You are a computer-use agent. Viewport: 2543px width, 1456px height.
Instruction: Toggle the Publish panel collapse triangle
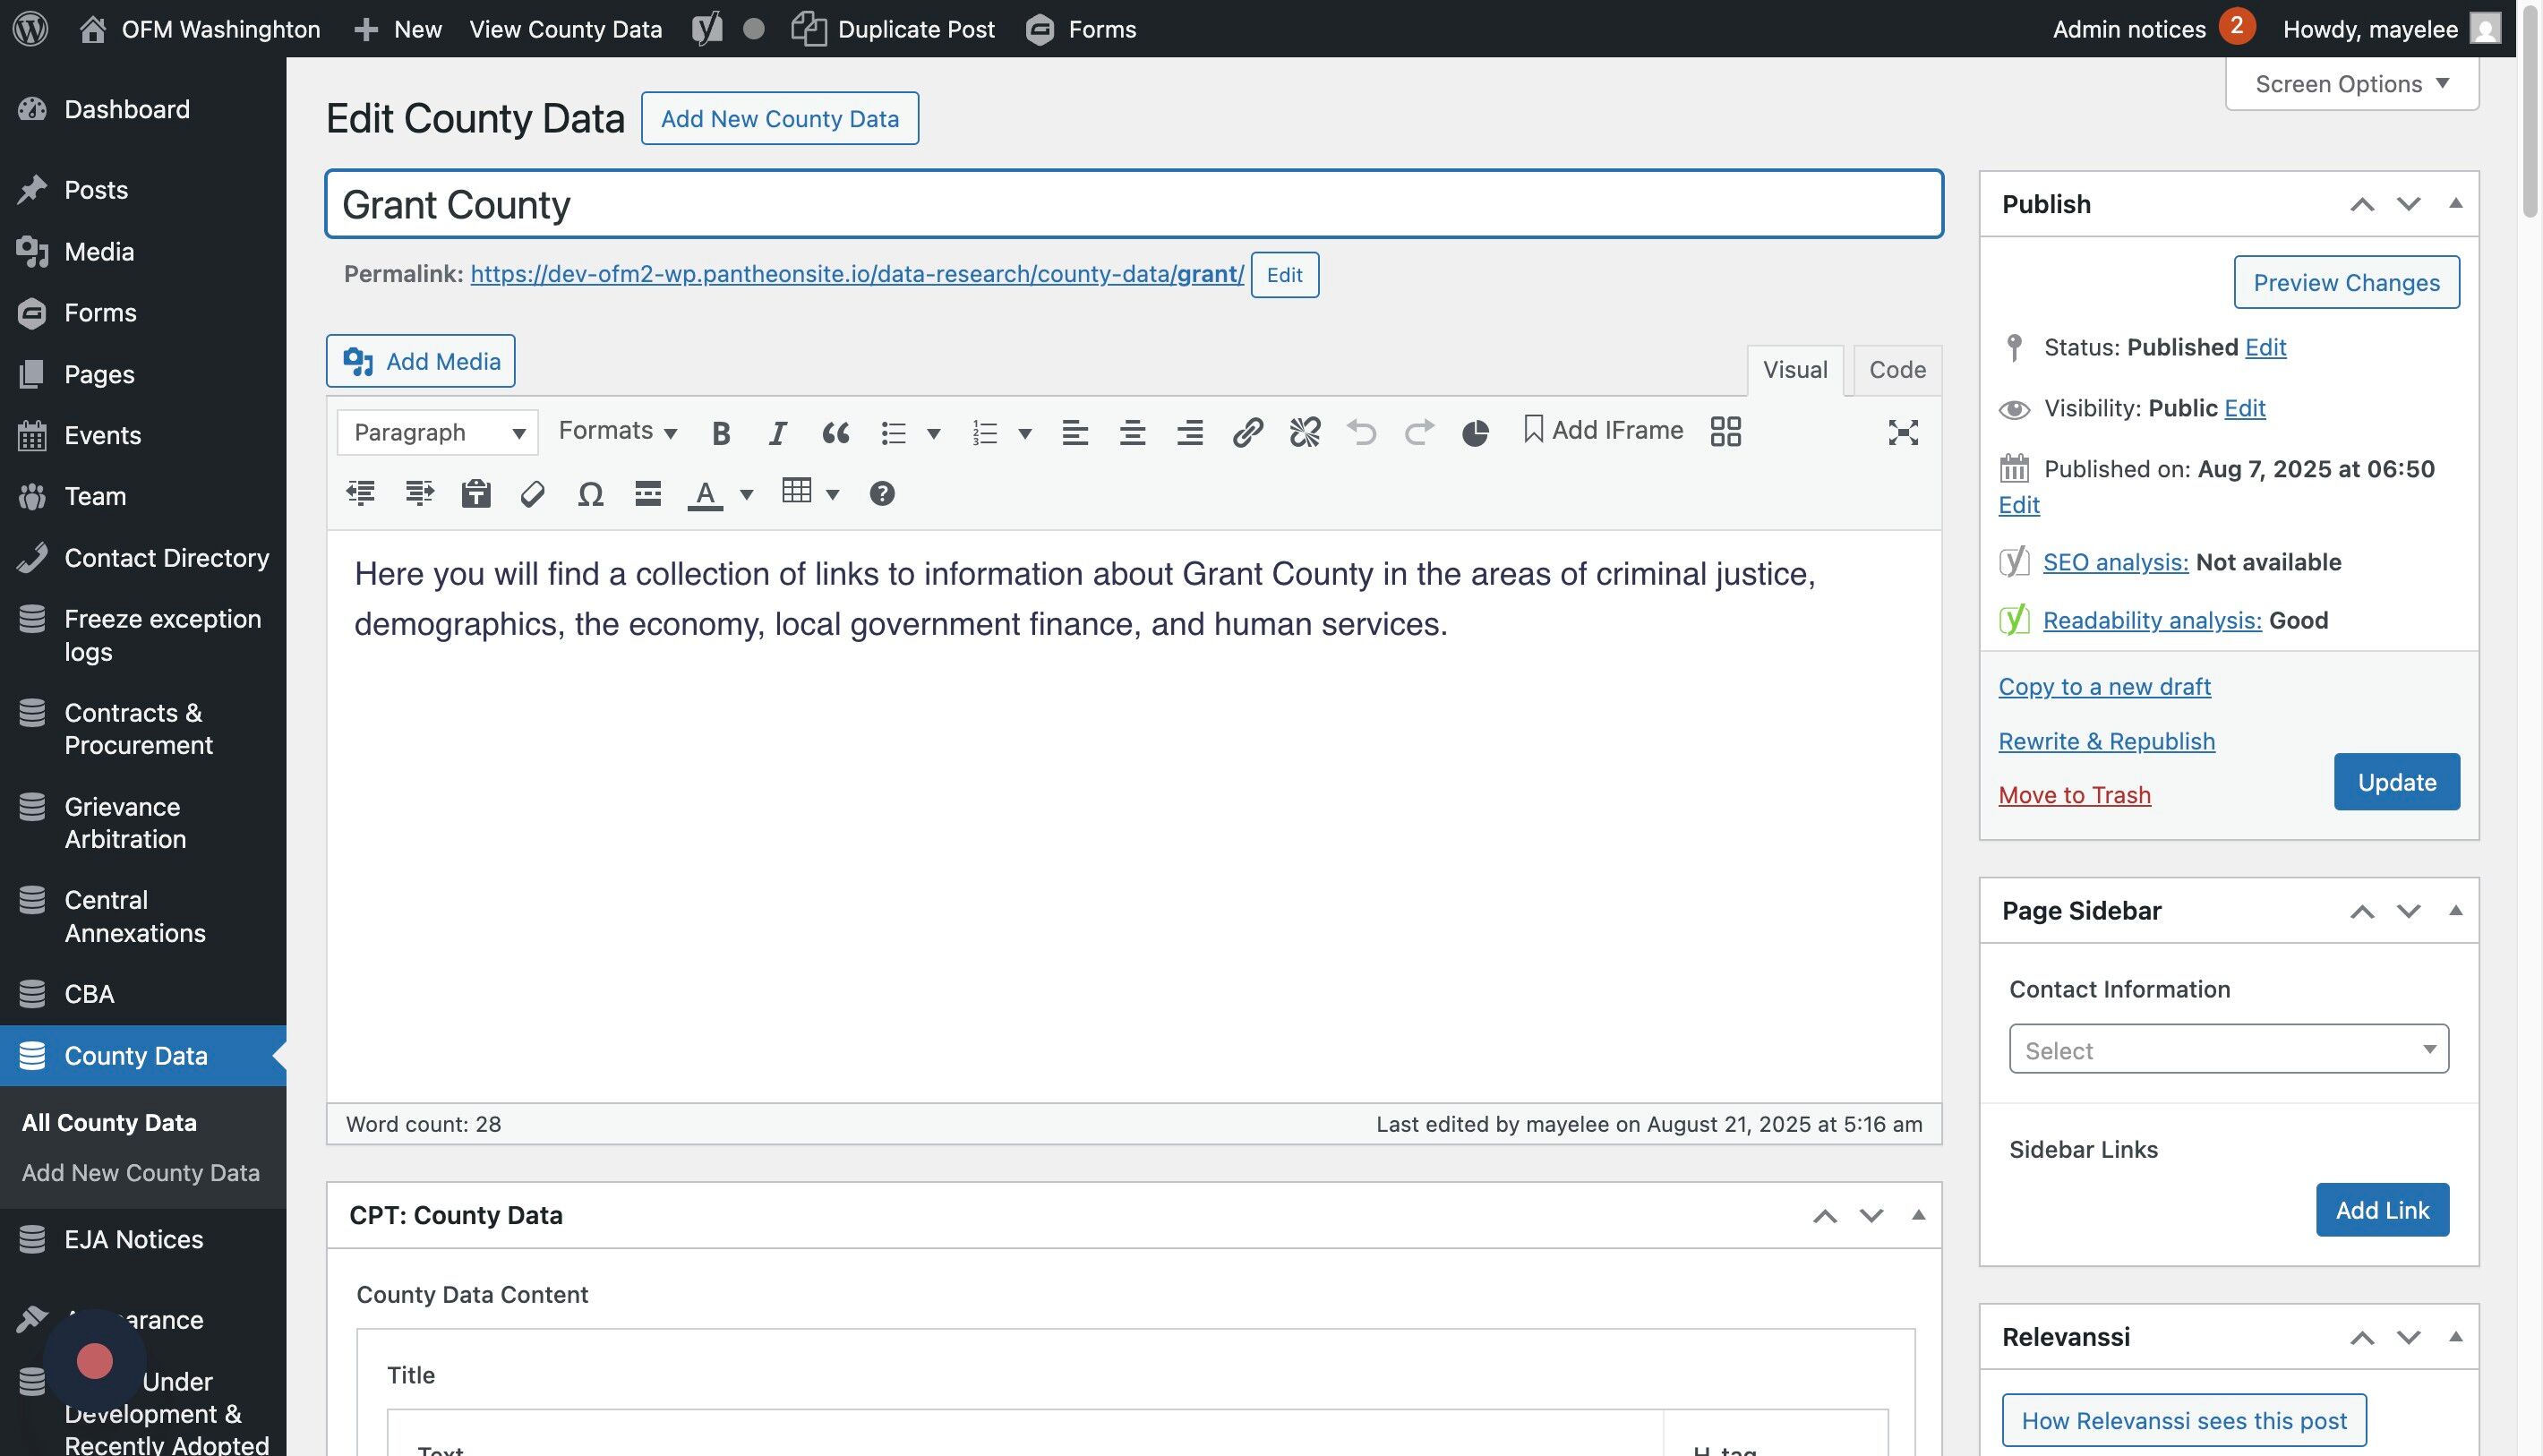(2455, 204)
